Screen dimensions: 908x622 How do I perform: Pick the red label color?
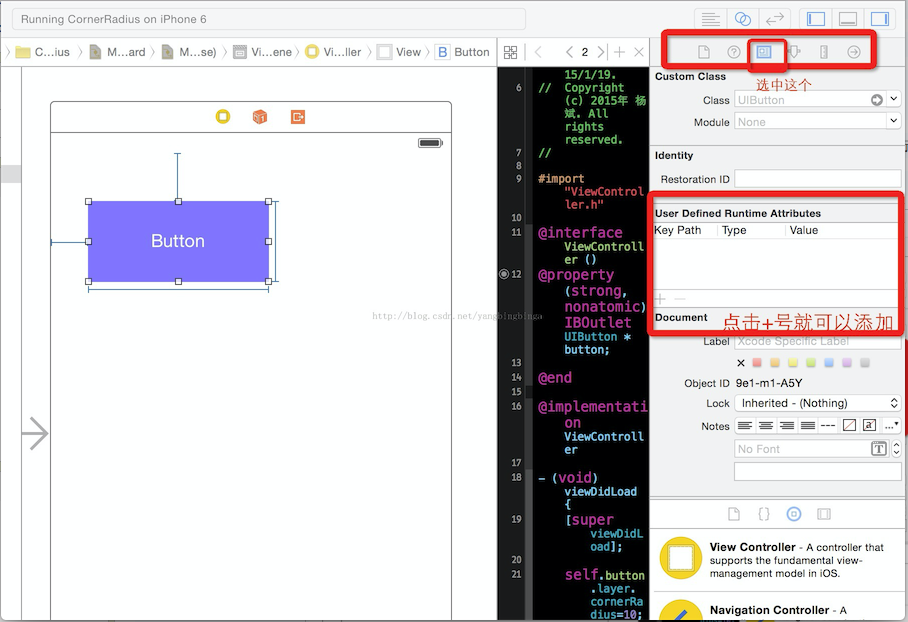point(757,363)
